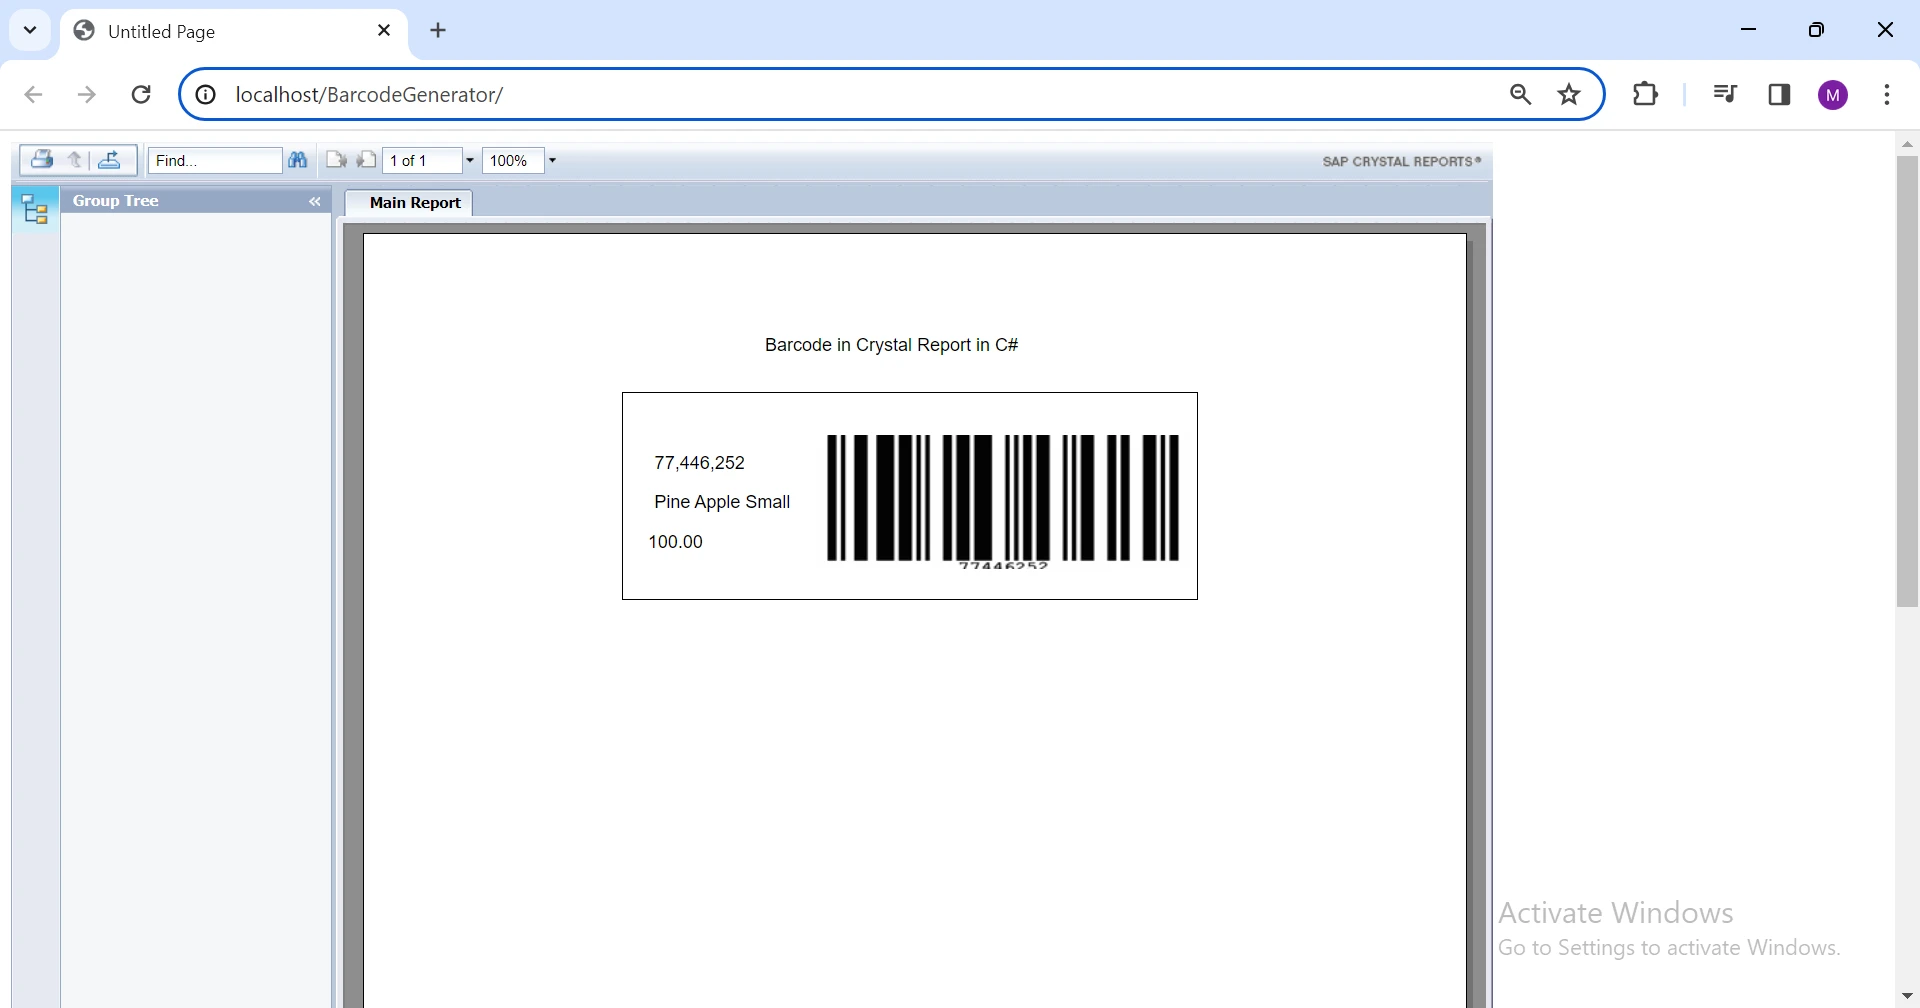Viewport: 1920px width, 1008px height.
Task: Toggle the browser side panel
Action: [1779, 94]
